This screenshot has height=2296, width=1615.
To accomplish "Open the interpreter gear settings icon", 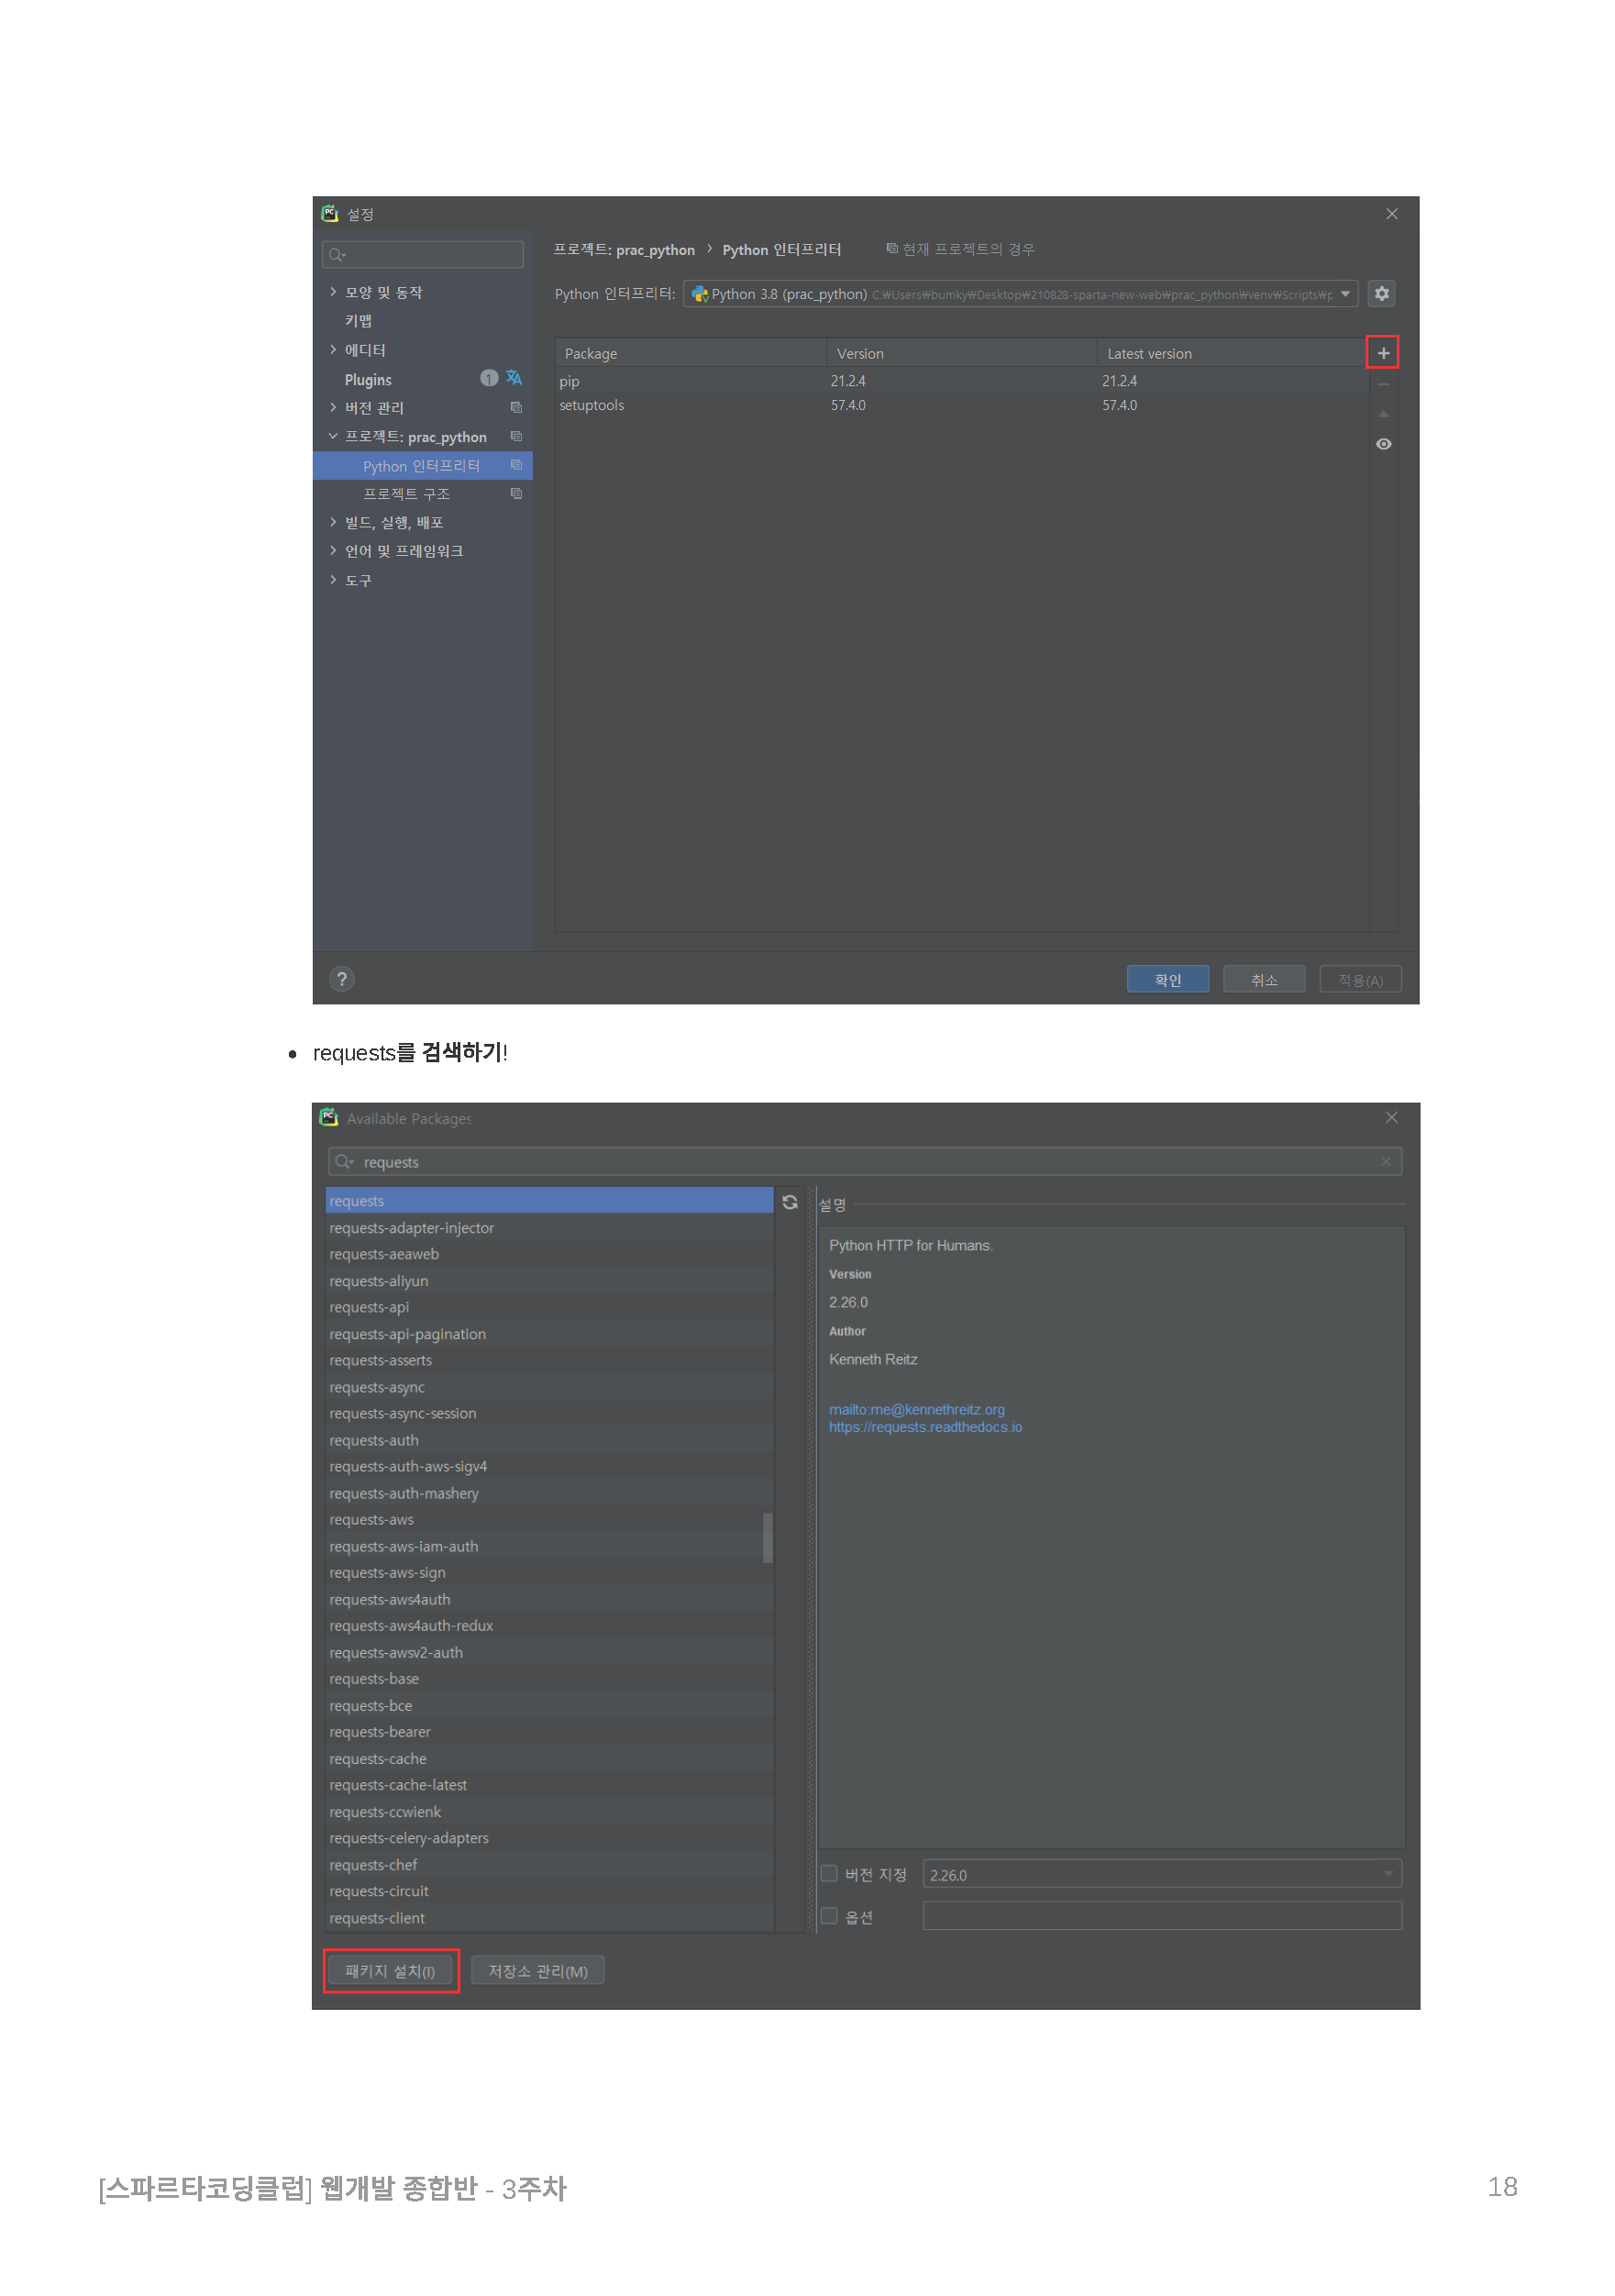I will (1381, 294).
